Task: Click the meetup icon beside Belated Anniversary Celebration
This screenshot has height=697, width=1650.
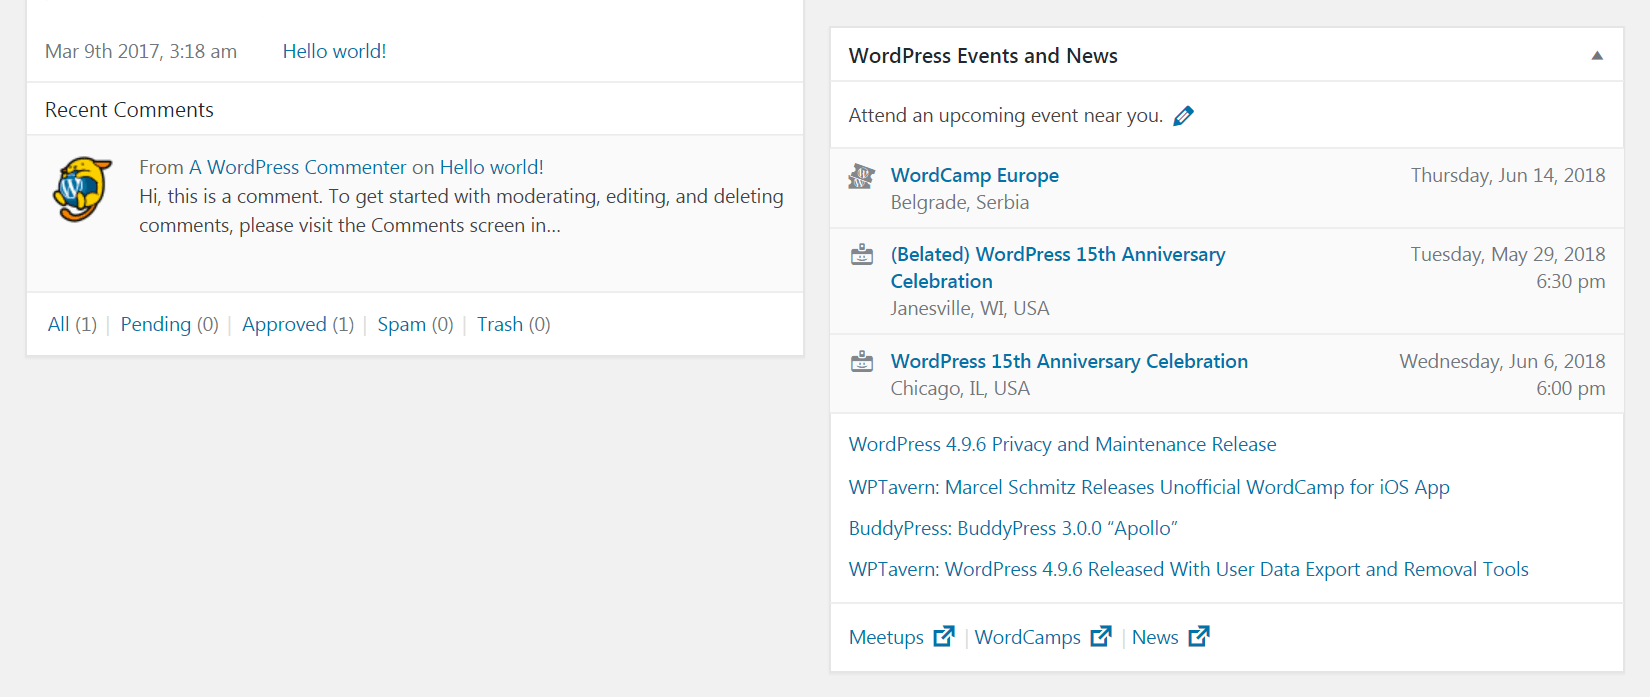Action: tap(862, 255)
